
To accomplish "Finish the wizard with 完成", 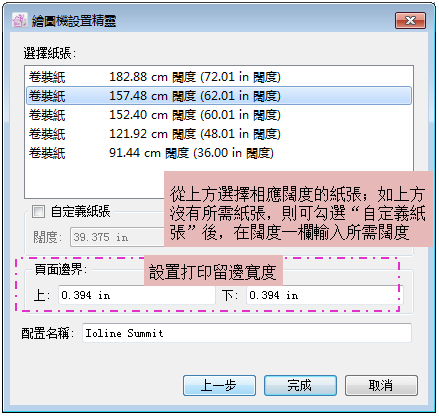I will click(300, 385).
